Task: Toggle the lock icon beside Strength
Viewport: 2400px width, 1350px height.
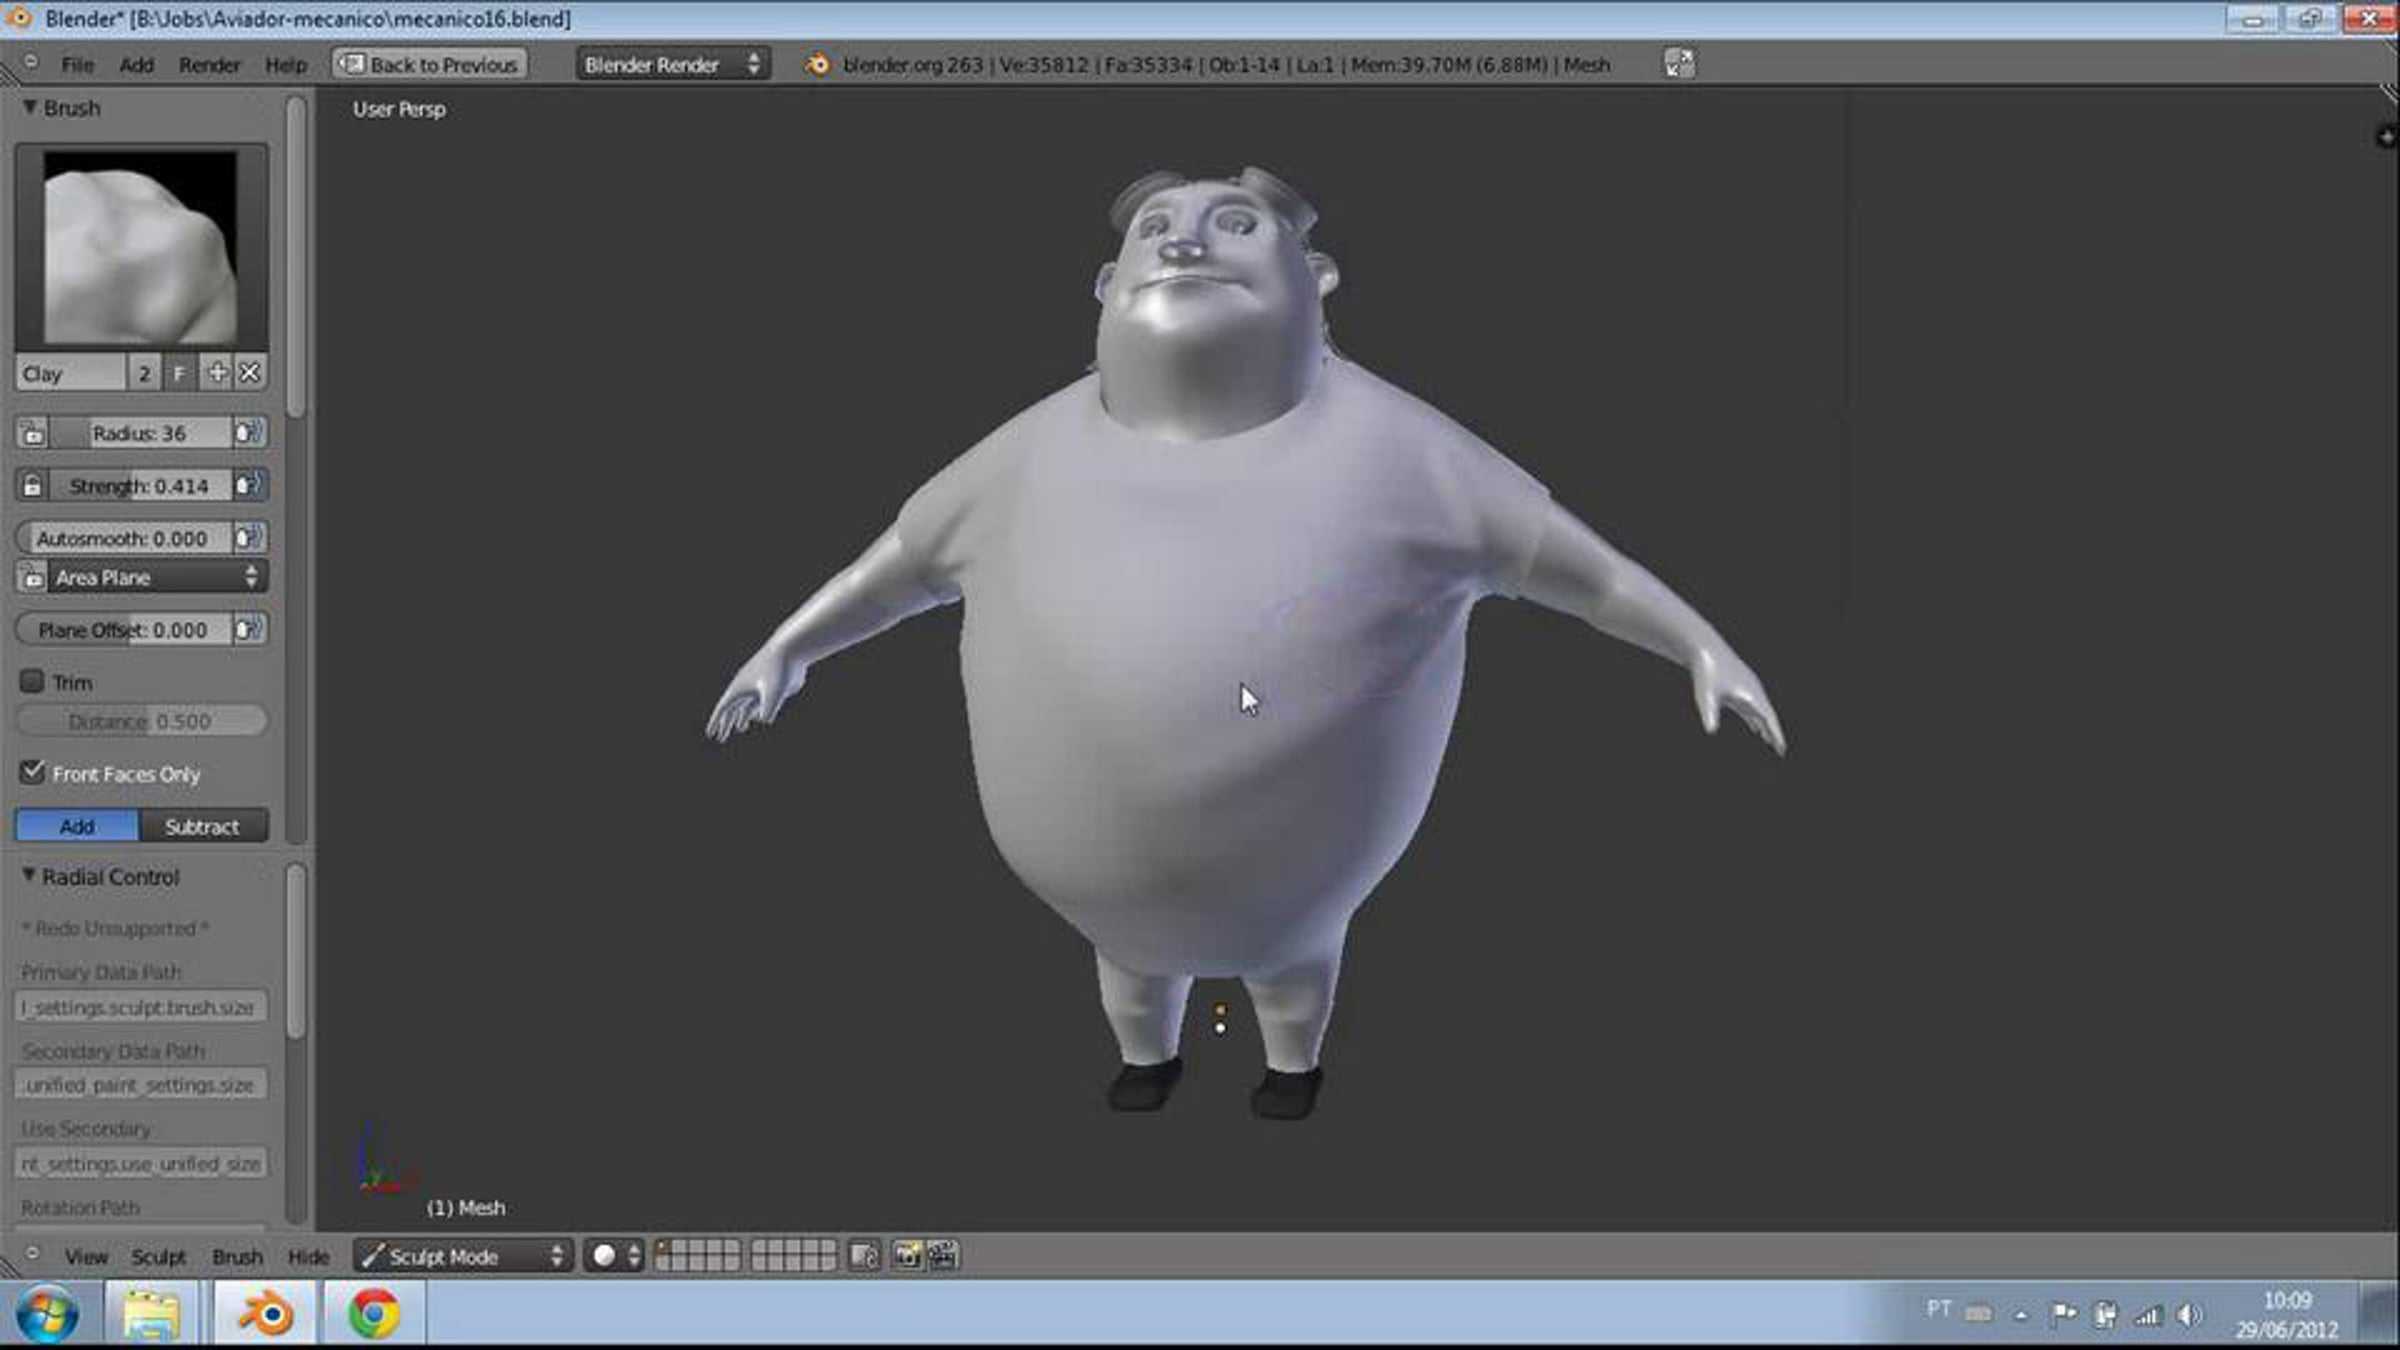Action: point(32,486)
